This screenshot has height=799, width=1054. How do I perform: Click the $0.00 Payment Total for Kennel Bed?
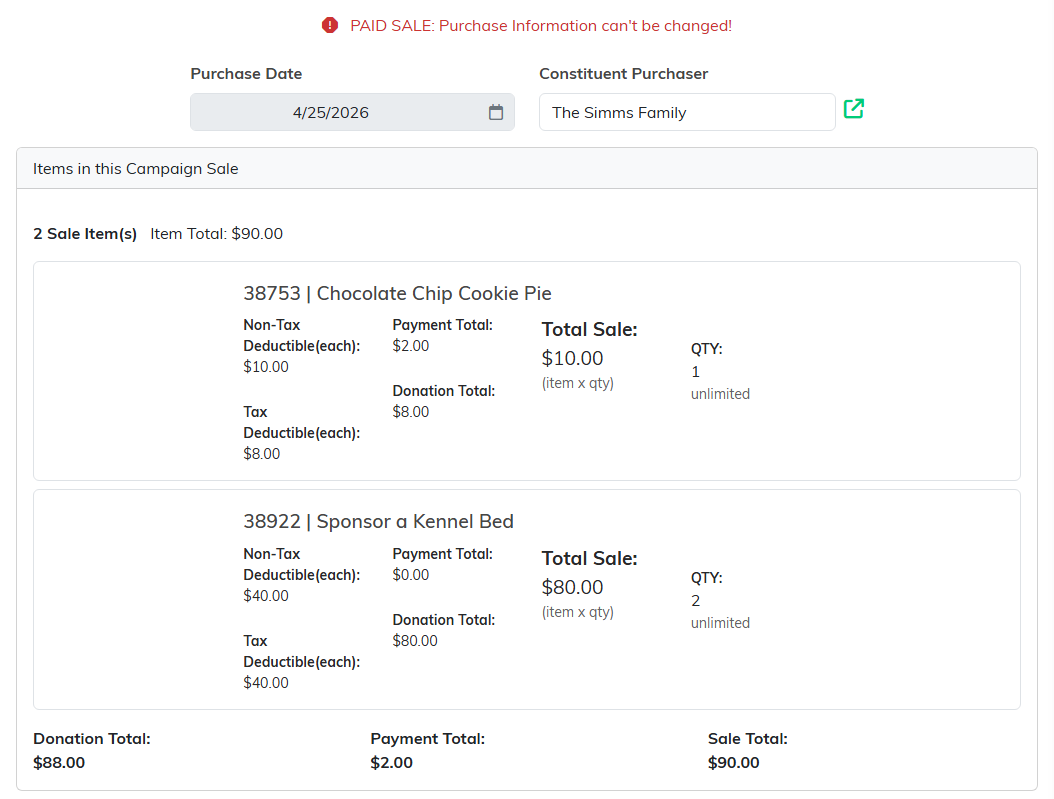(411, 575)
